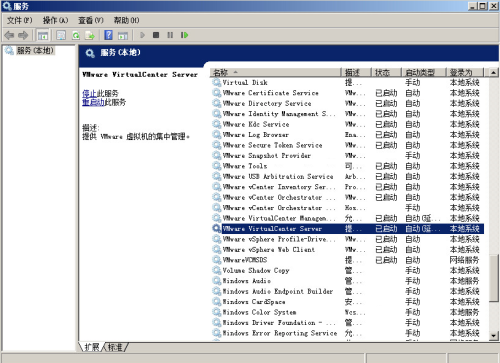This screenshot has height=363, width=500.
Task: Click the 网络服务 logon cell of VMwareVCMSDS
Action: 464,260
